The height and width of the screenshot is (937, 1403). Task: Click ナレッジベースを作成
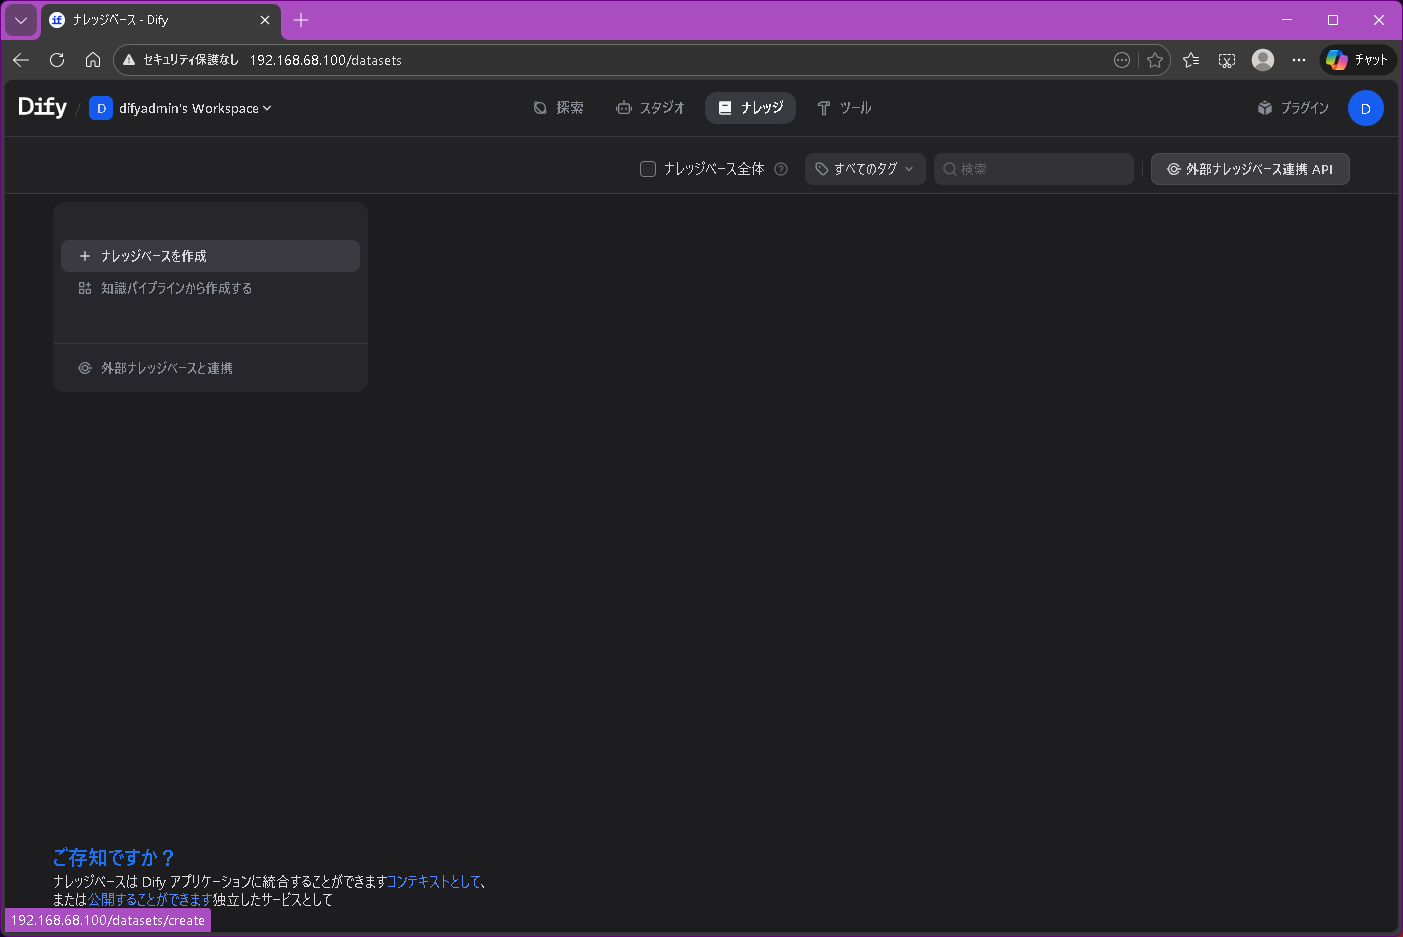210,256
